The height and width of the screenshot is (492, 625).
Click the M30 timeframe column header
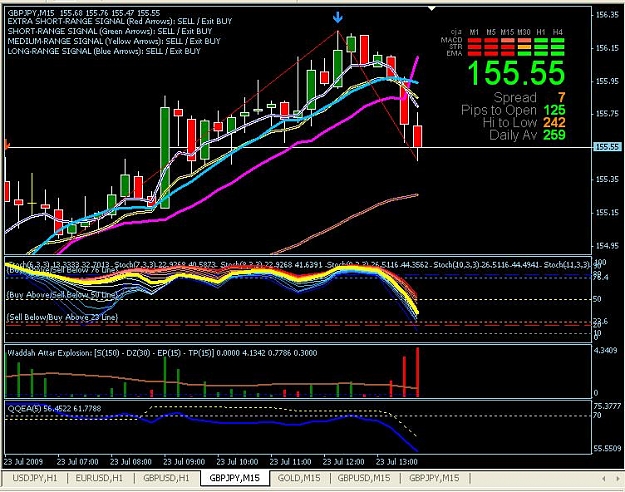[524, 32]
